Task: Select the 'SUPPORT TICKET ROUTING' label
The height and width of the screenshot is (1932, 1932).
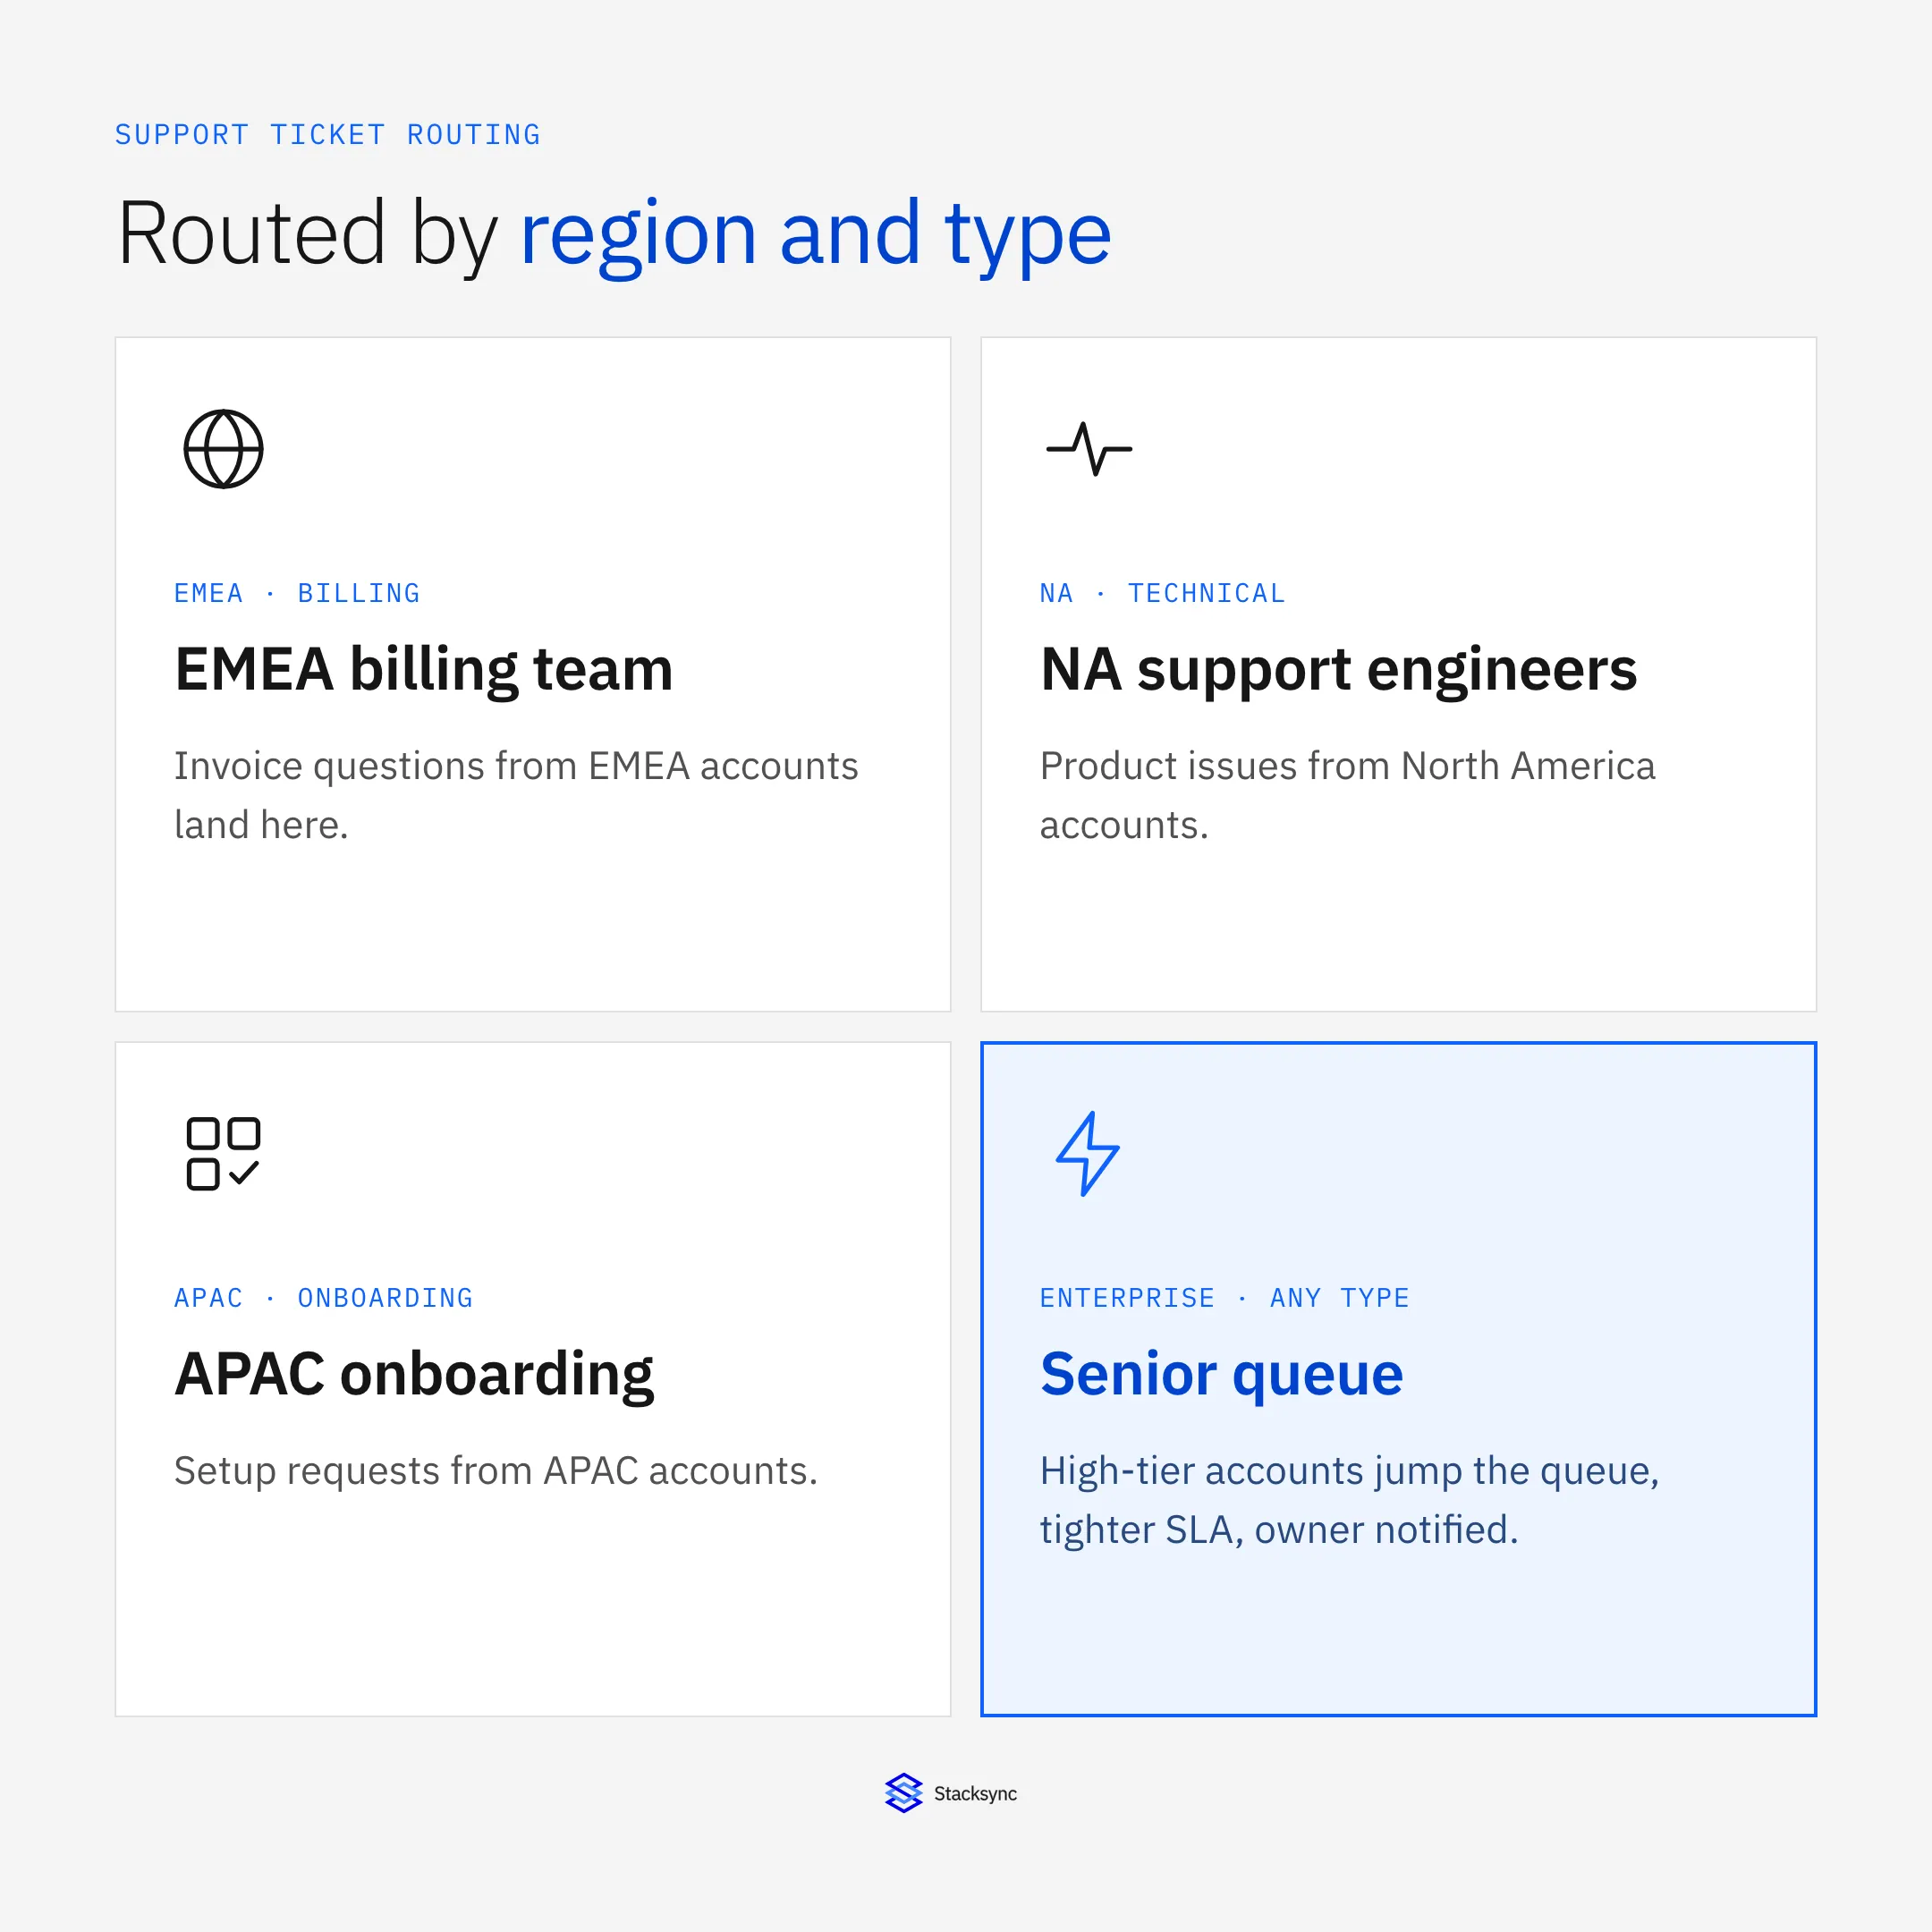Action: 327,135
